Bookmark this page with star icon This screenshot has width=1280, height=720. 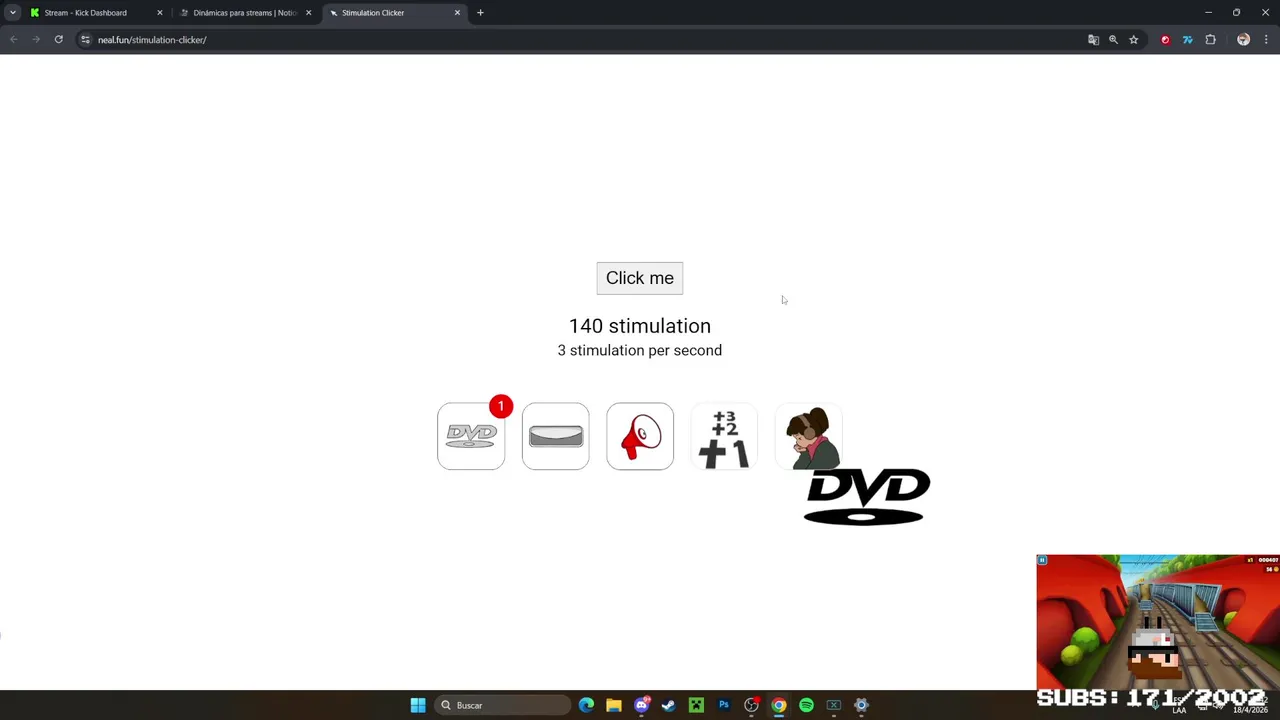pyautogui.click(x=1133, y=40)
